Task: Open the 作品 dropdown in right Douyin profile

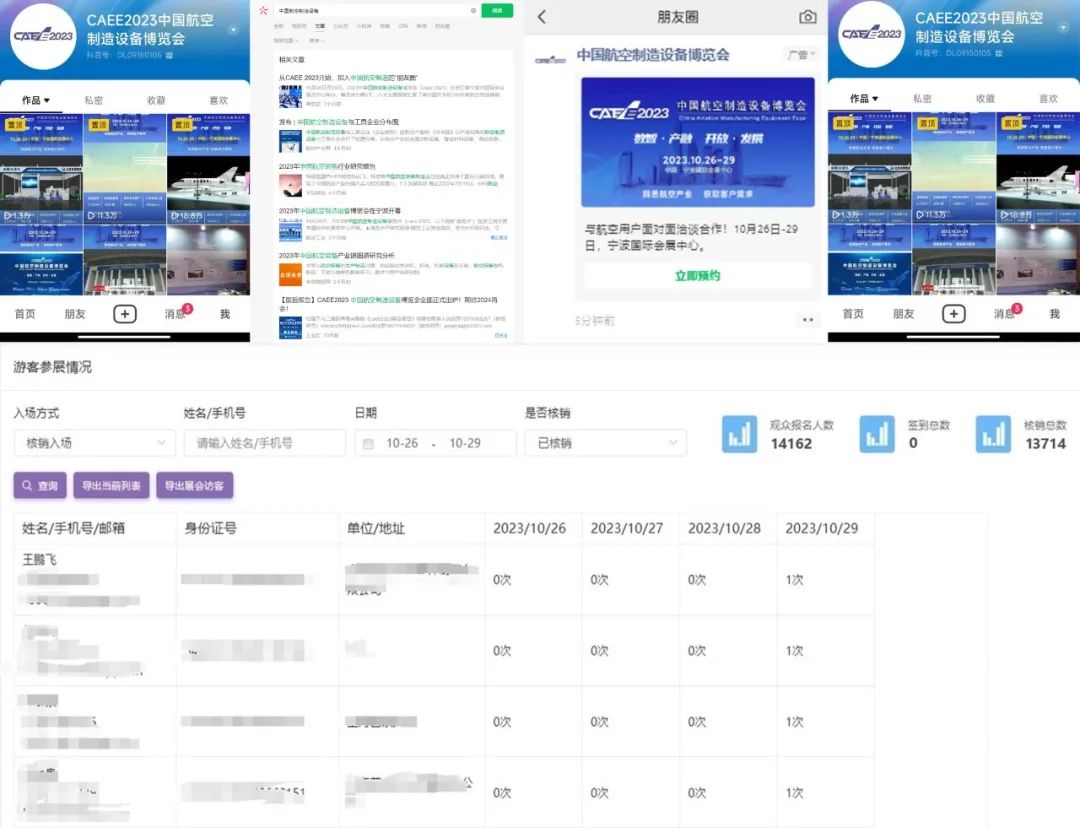Action: (x=864, y=99)
